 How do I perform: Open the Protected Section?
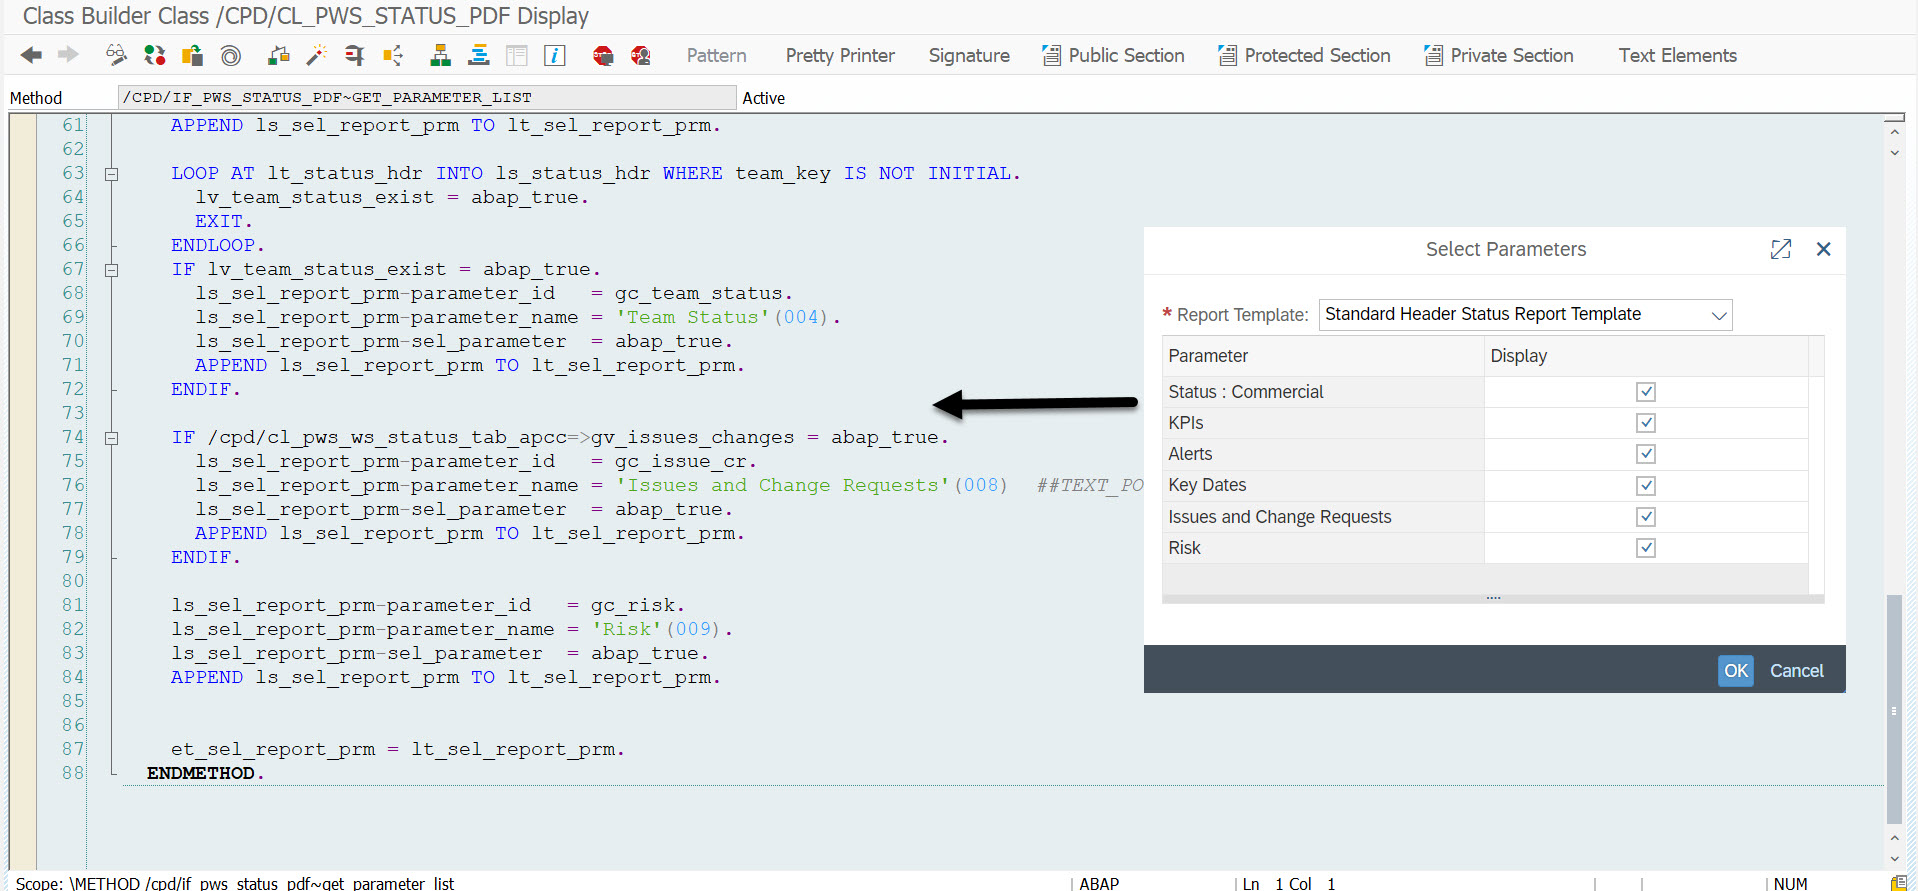[x=1317, y=56]
